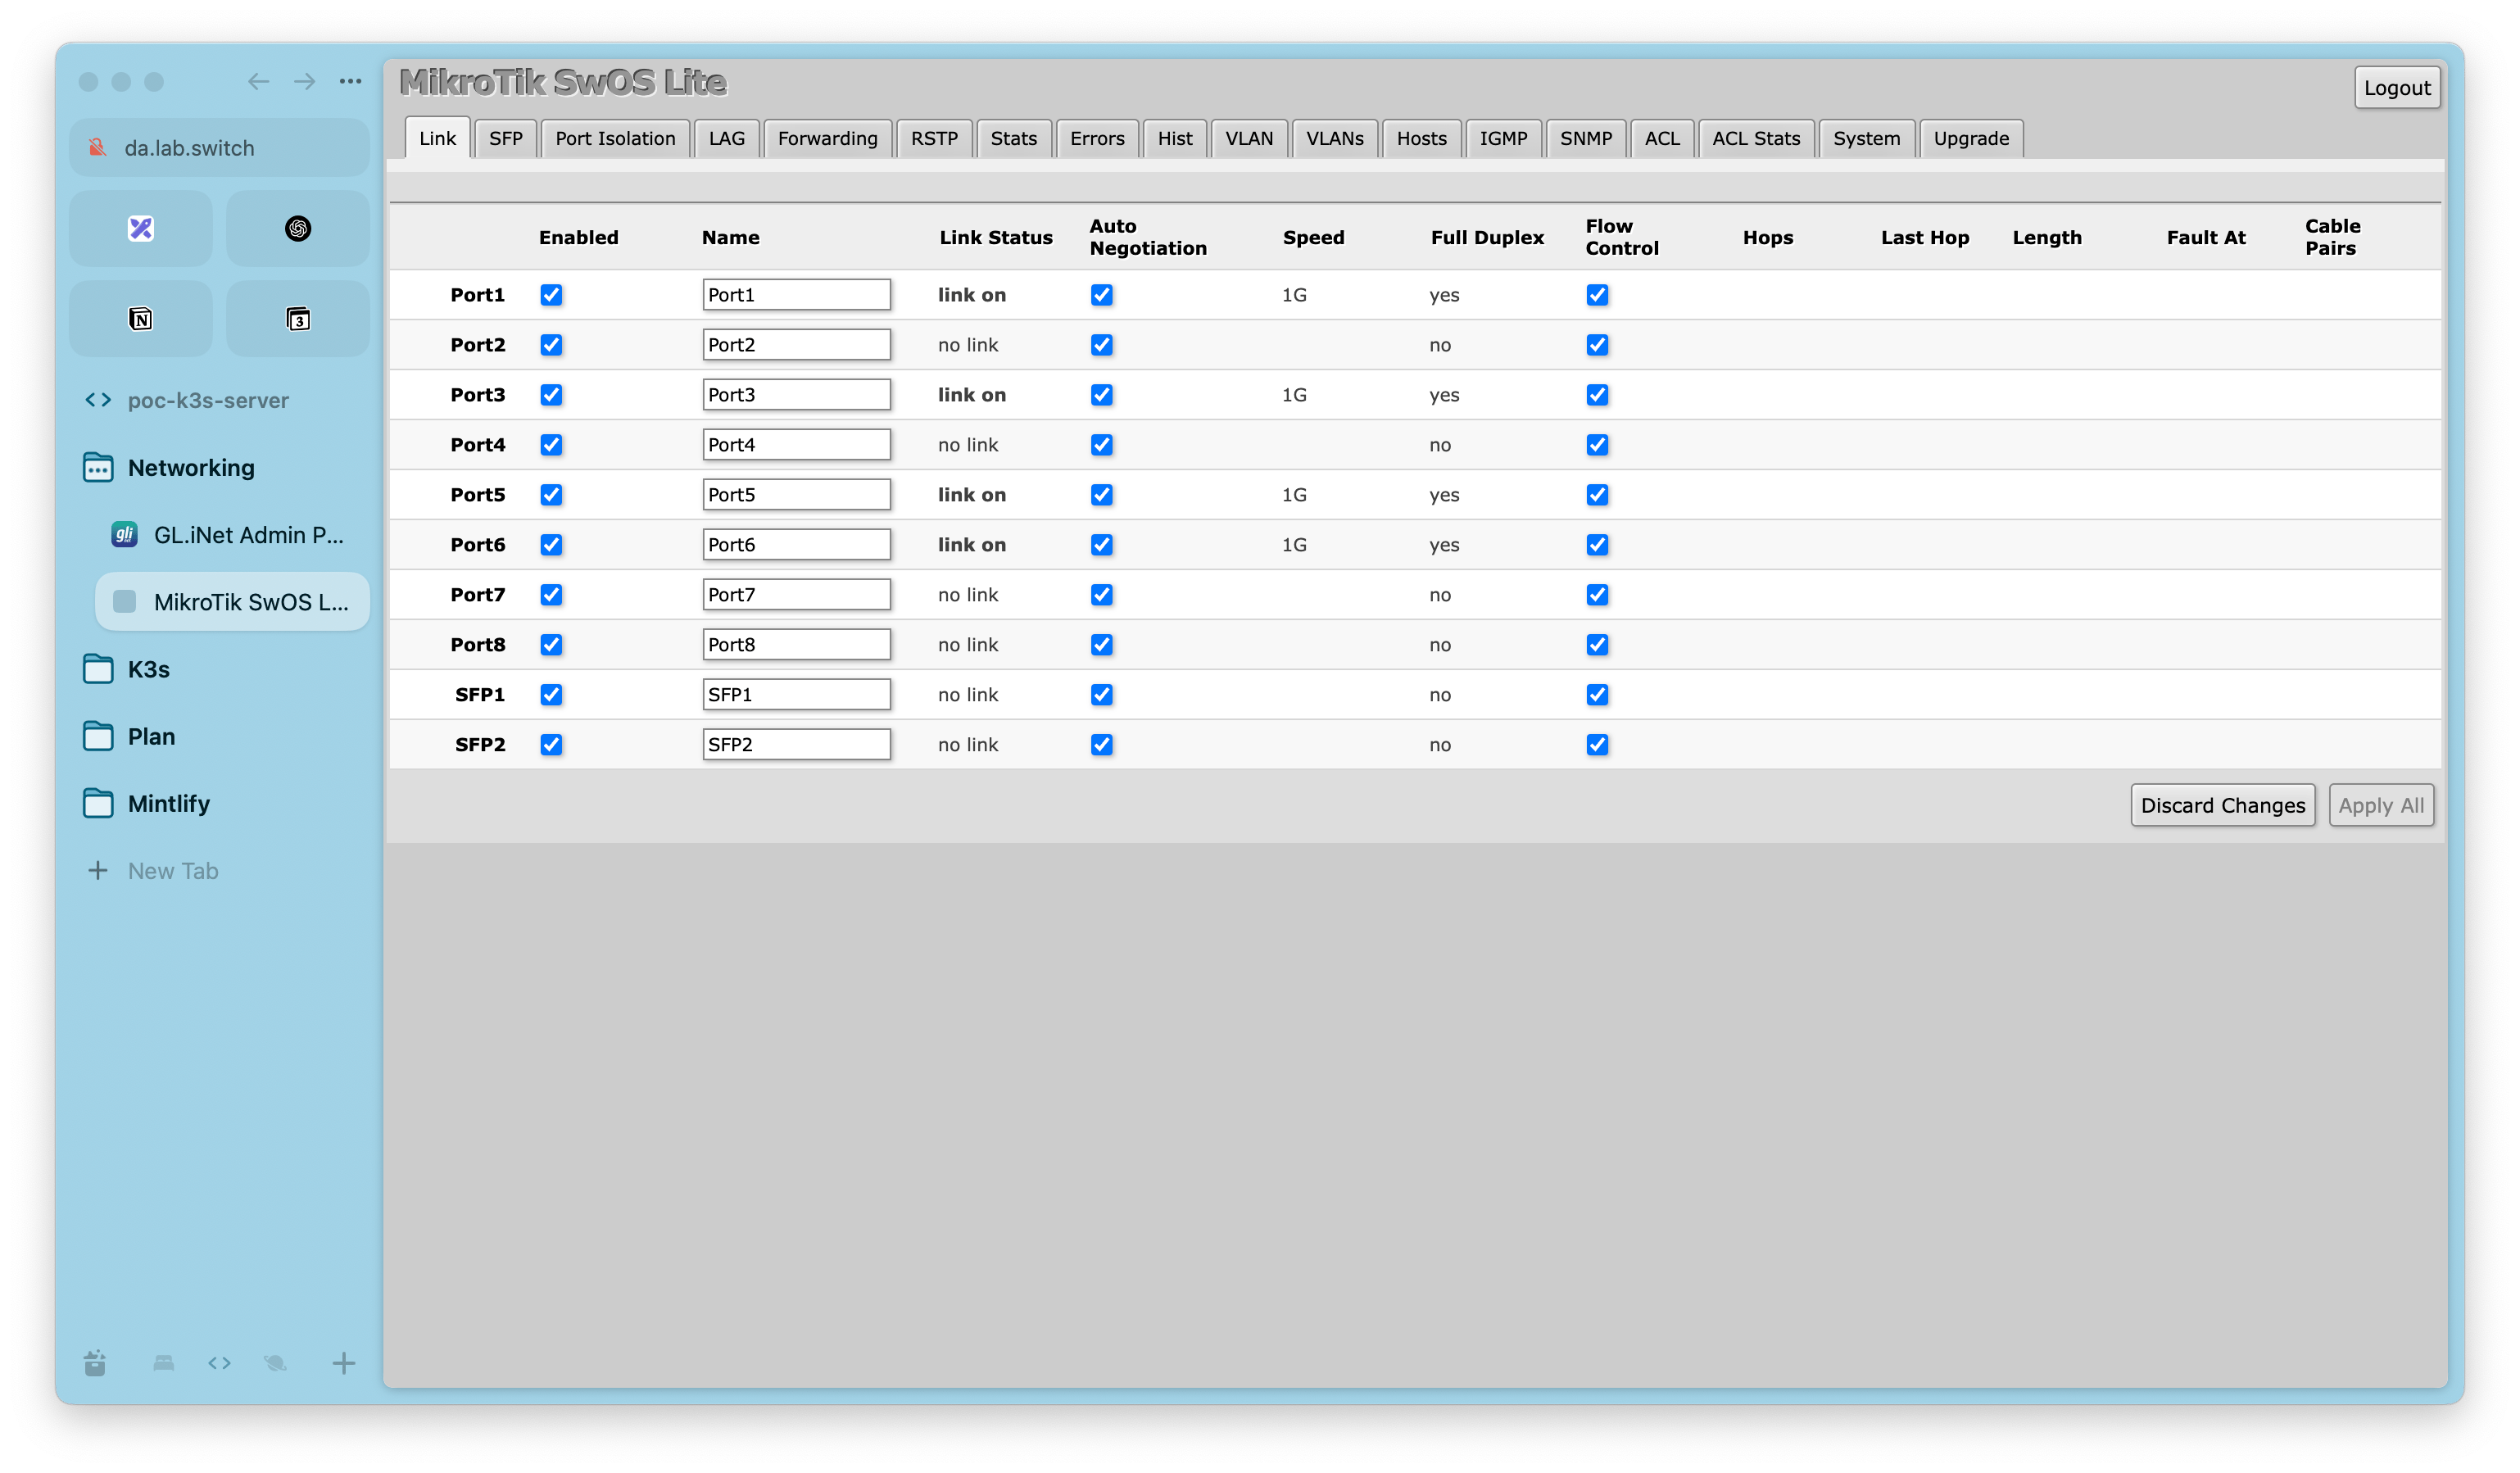Open the SFP tab
The width and height of the screenshot is (2520, 1473).
(506, 139)
